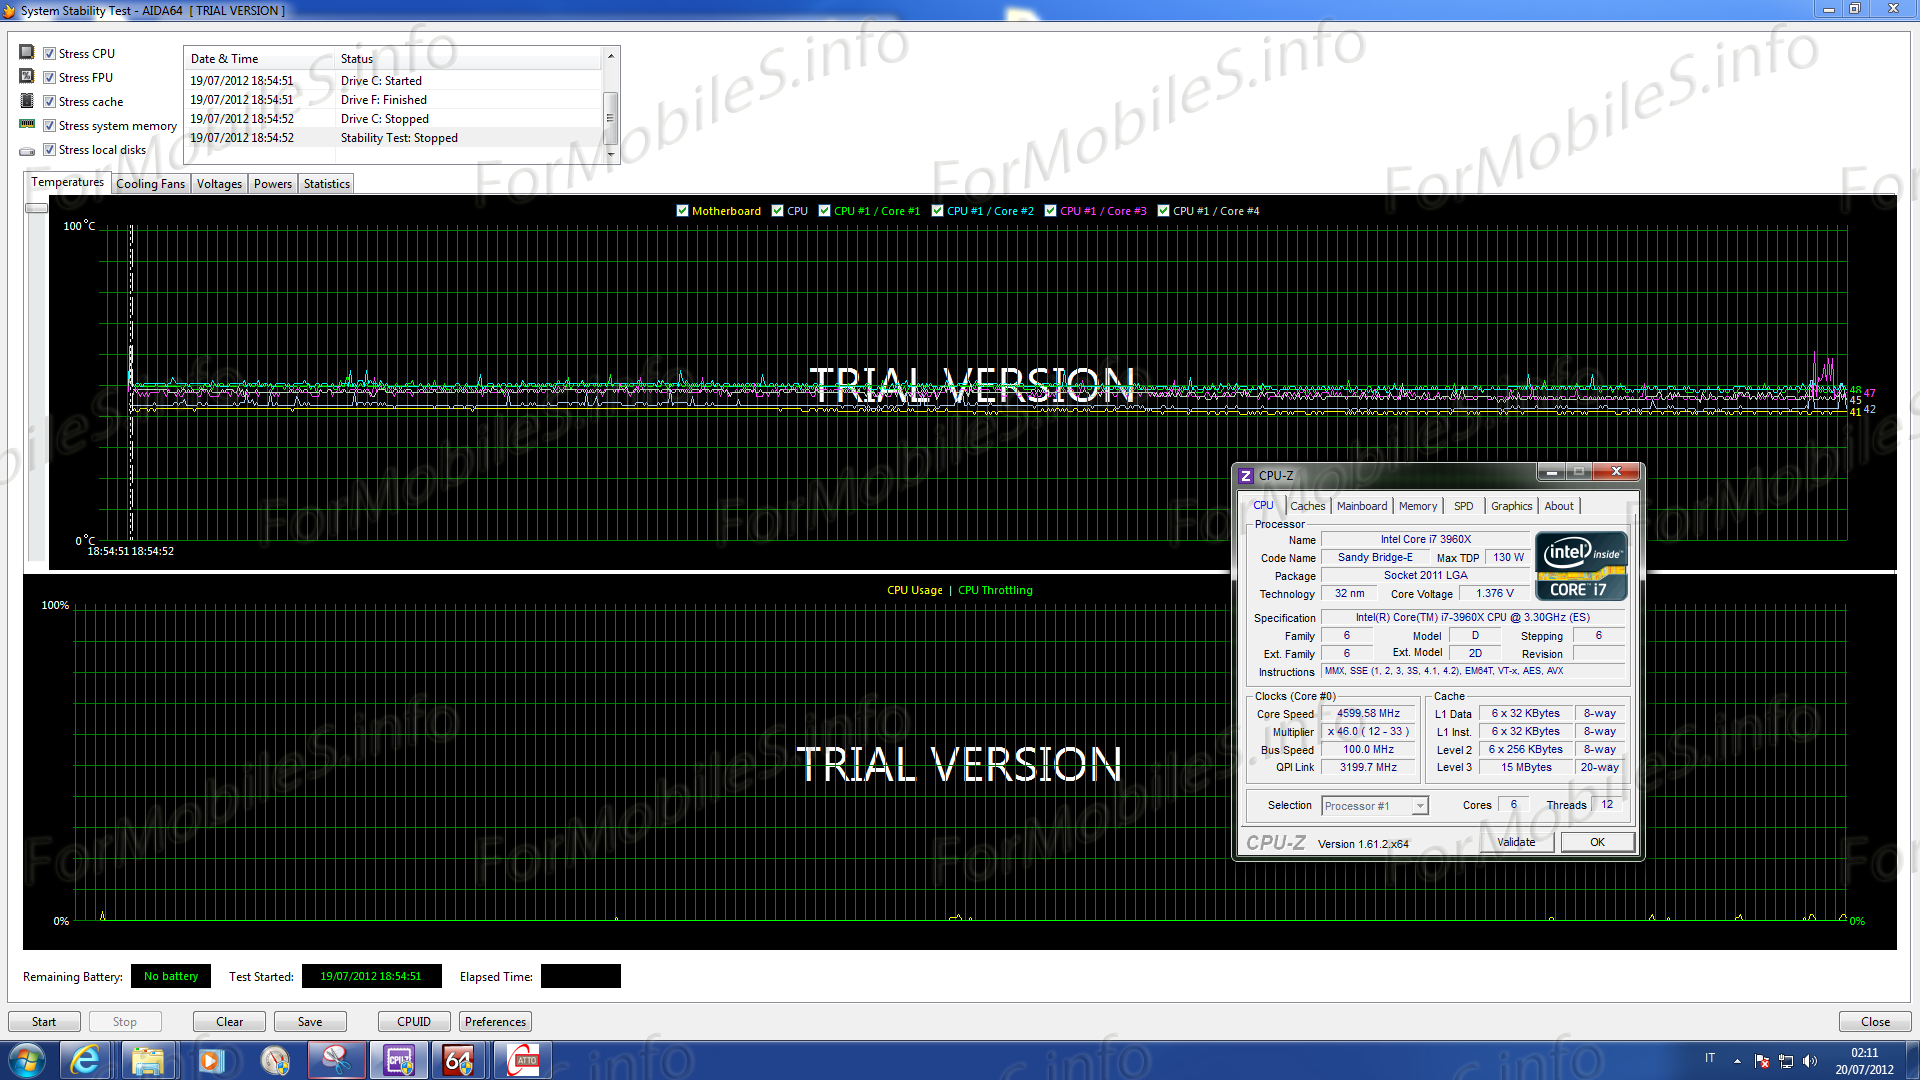The image size is (1920, 1080).
Task: Adjust the temperature graph vertical slider
Action: point(36,208)
